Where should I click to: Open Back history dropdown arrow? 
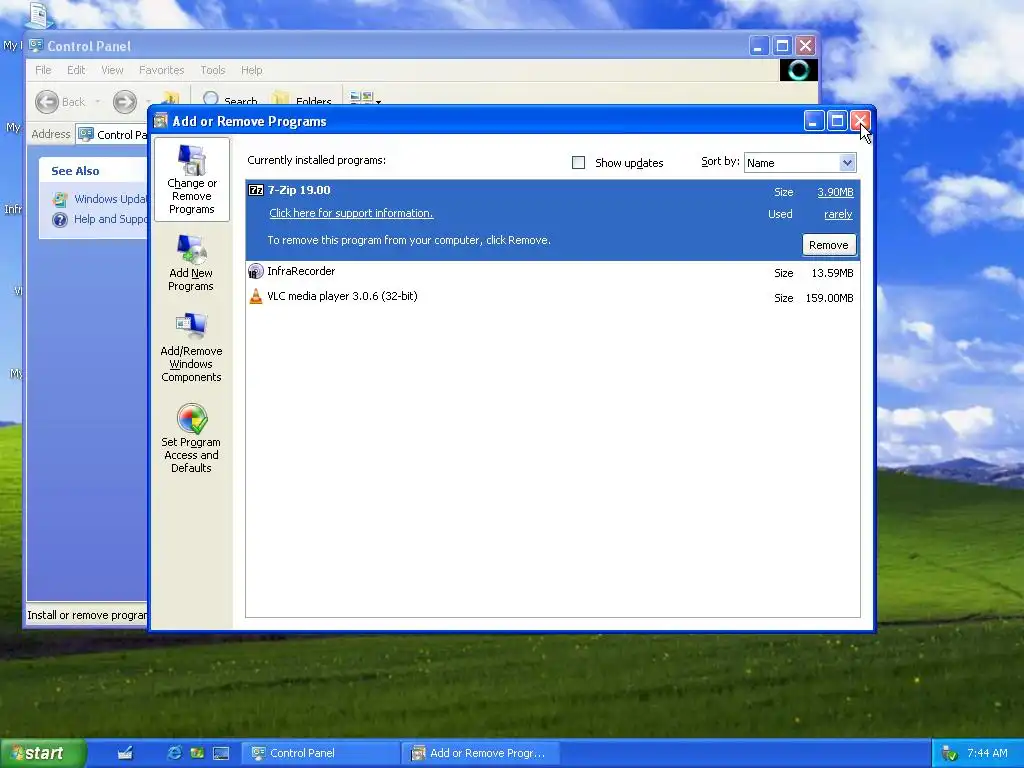point(98,102)
